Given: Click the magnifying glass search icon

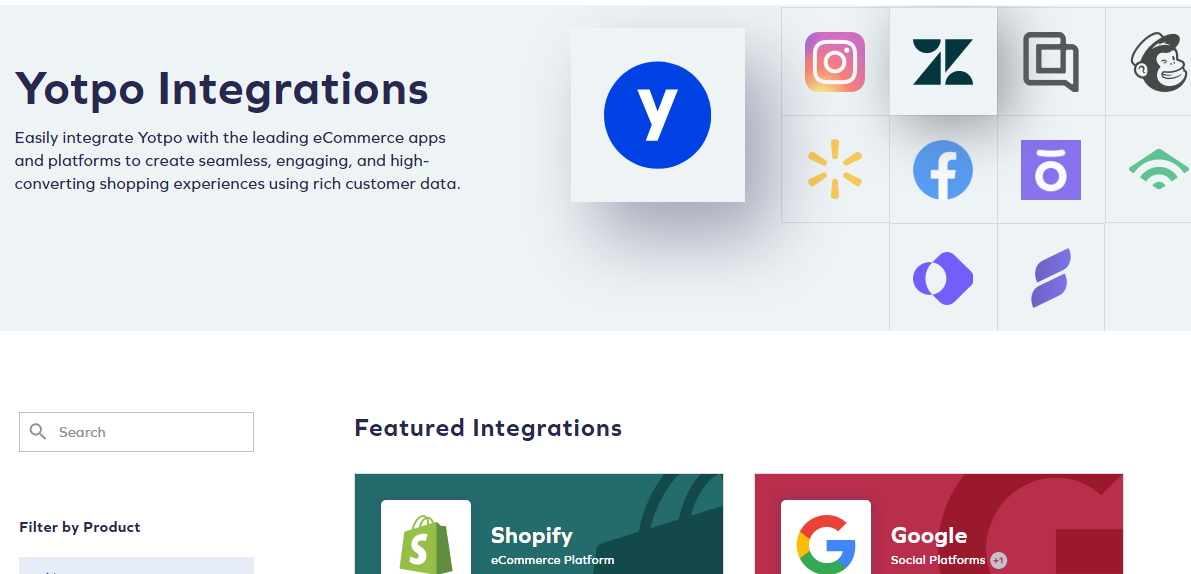Looking at the screenshot, I should (38, 432).
